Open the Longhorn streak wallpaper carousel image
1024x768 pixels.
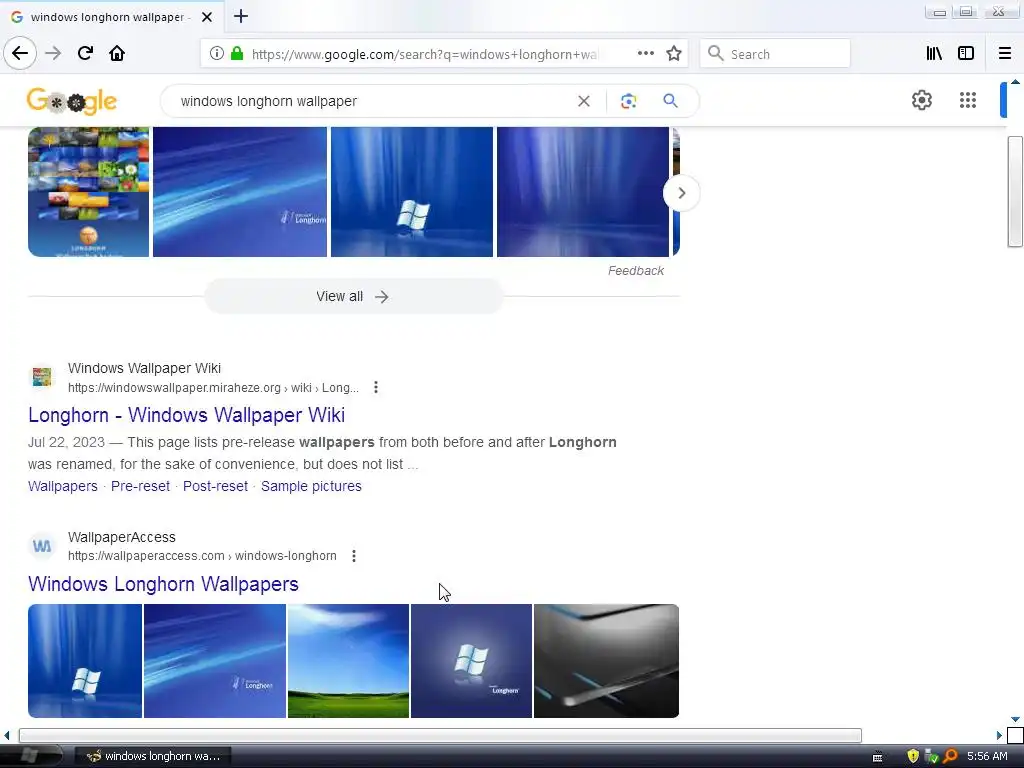pyautogui.click(x=240, y=192)
